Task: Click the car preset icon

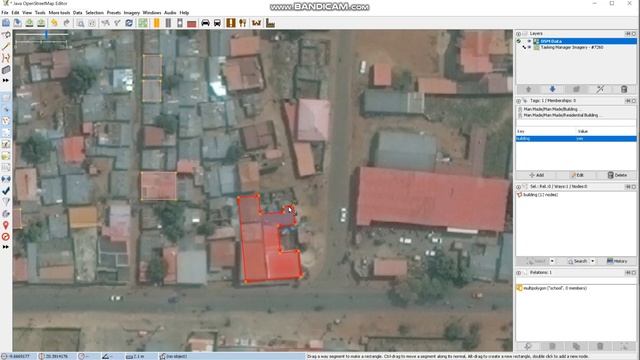Action: (x=205, y=23)
